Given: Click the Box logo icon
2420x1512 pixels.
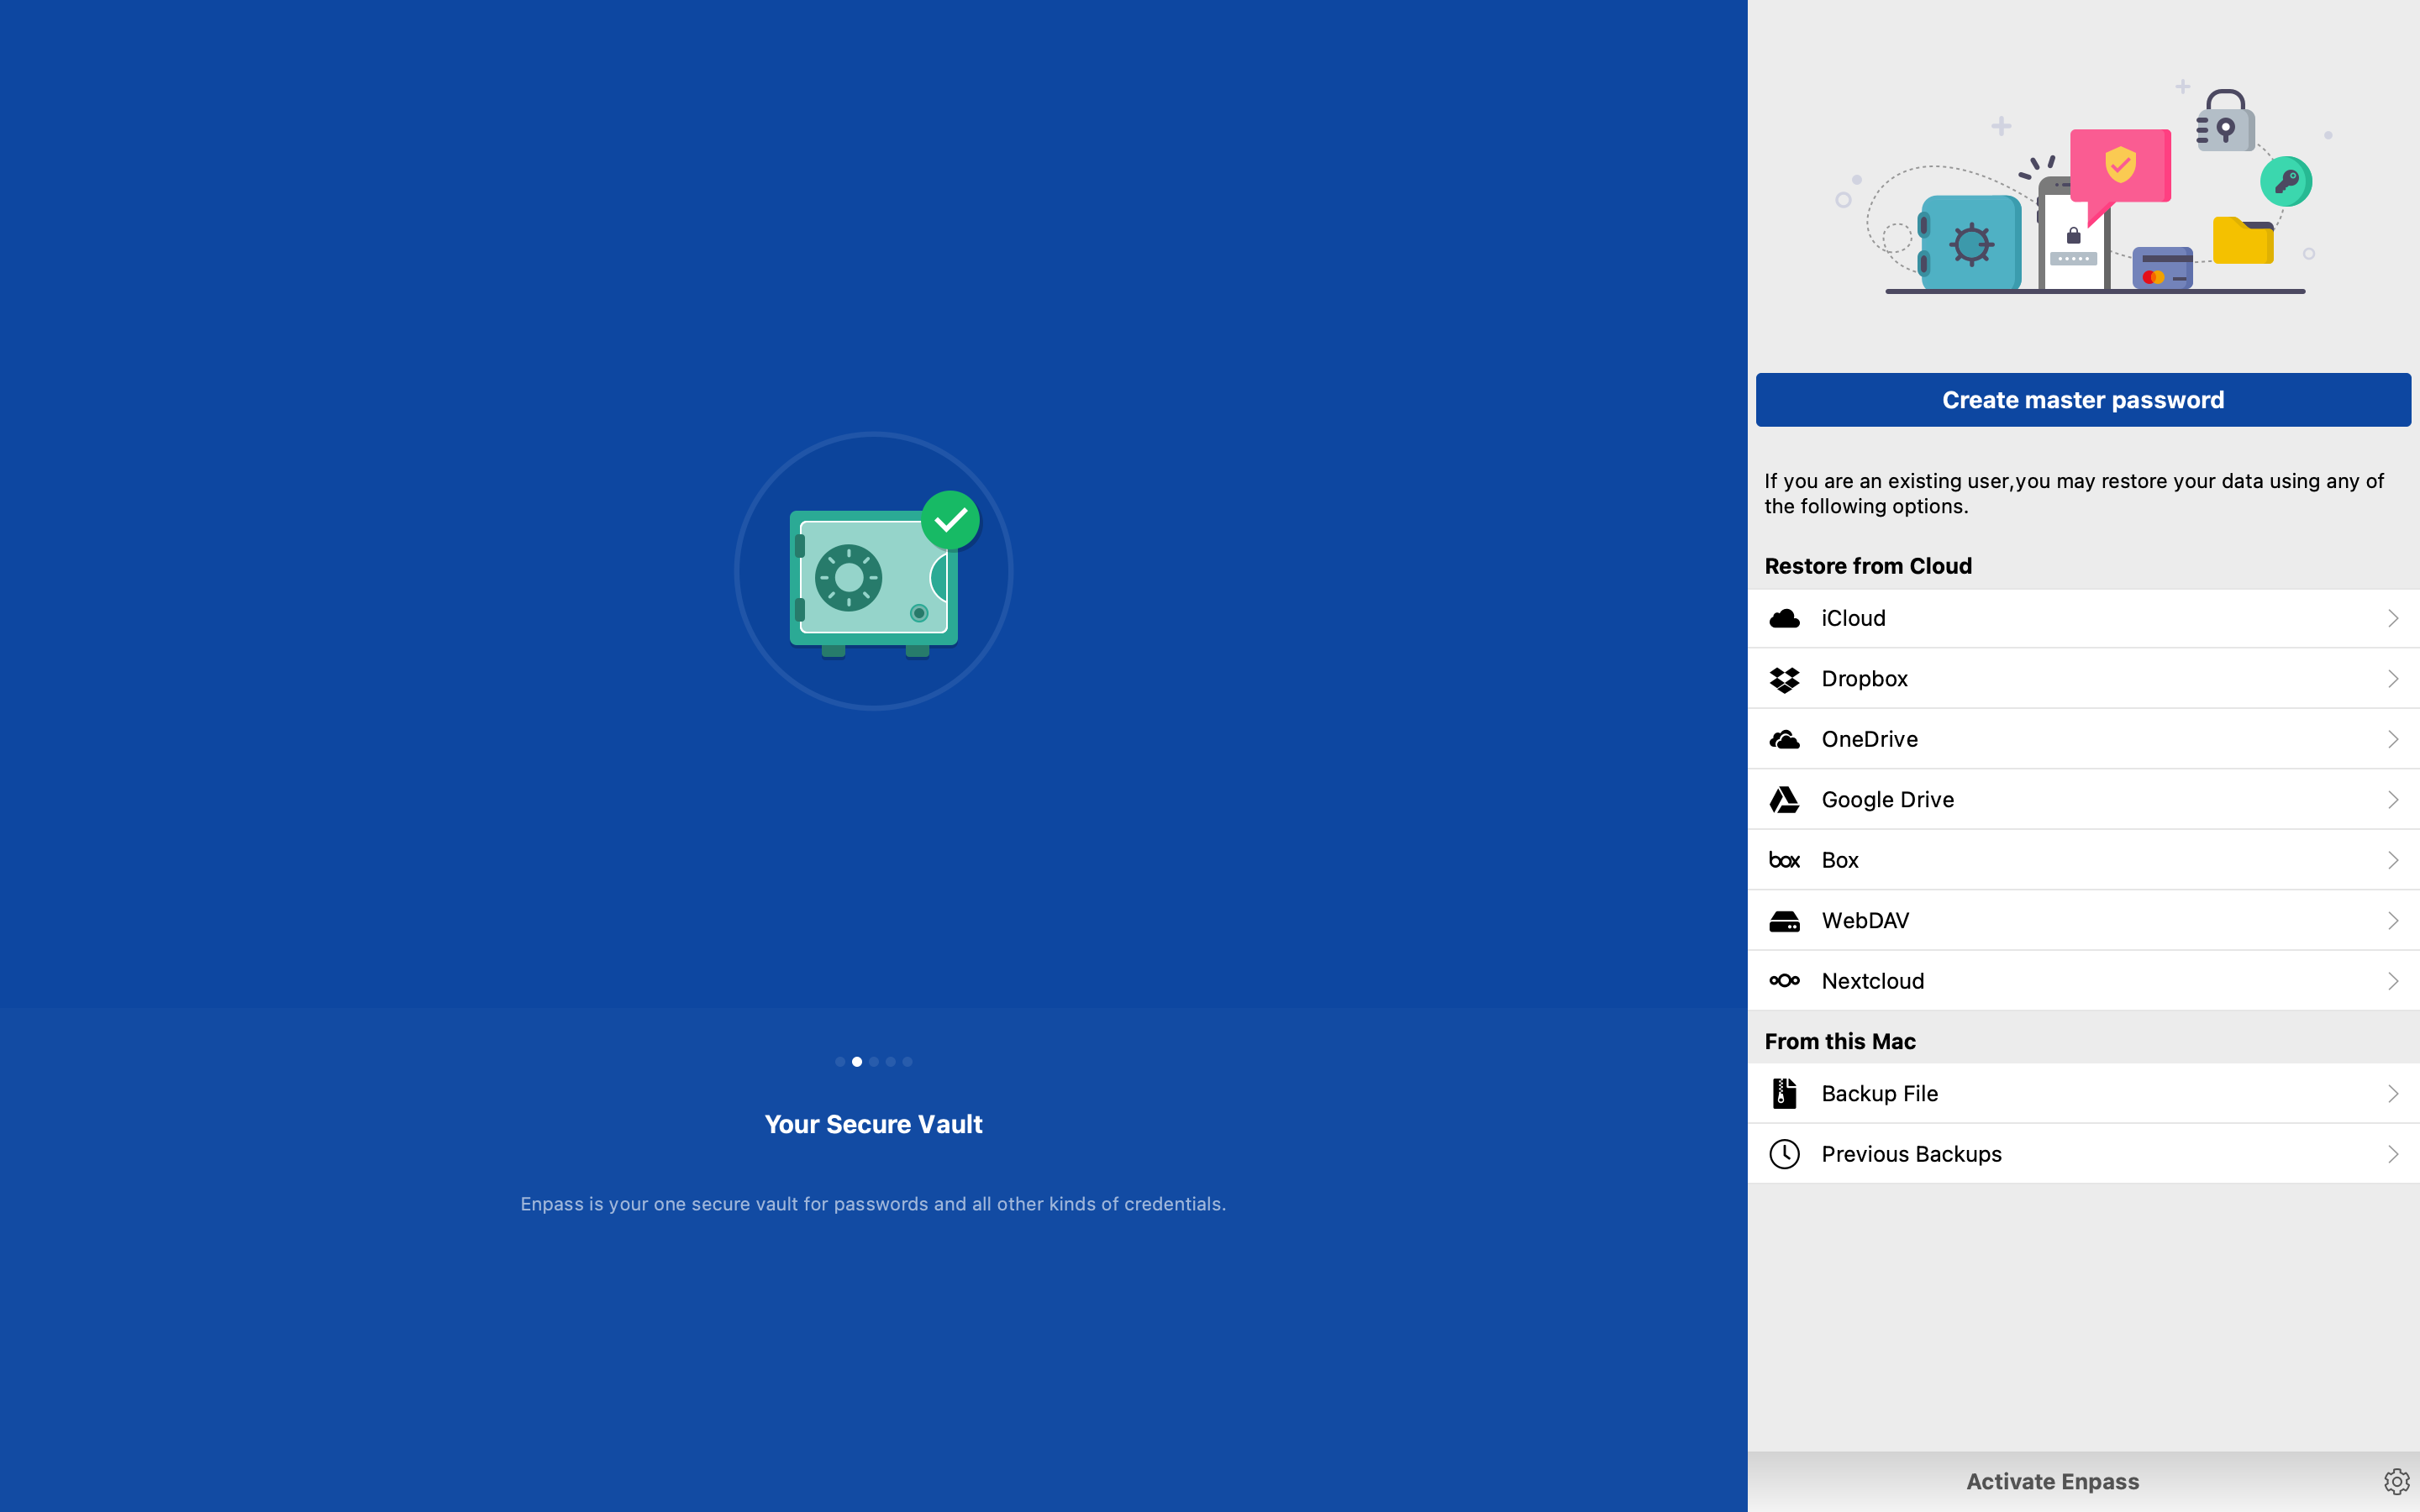Looking at the screenshot, I should point(1784,860).
